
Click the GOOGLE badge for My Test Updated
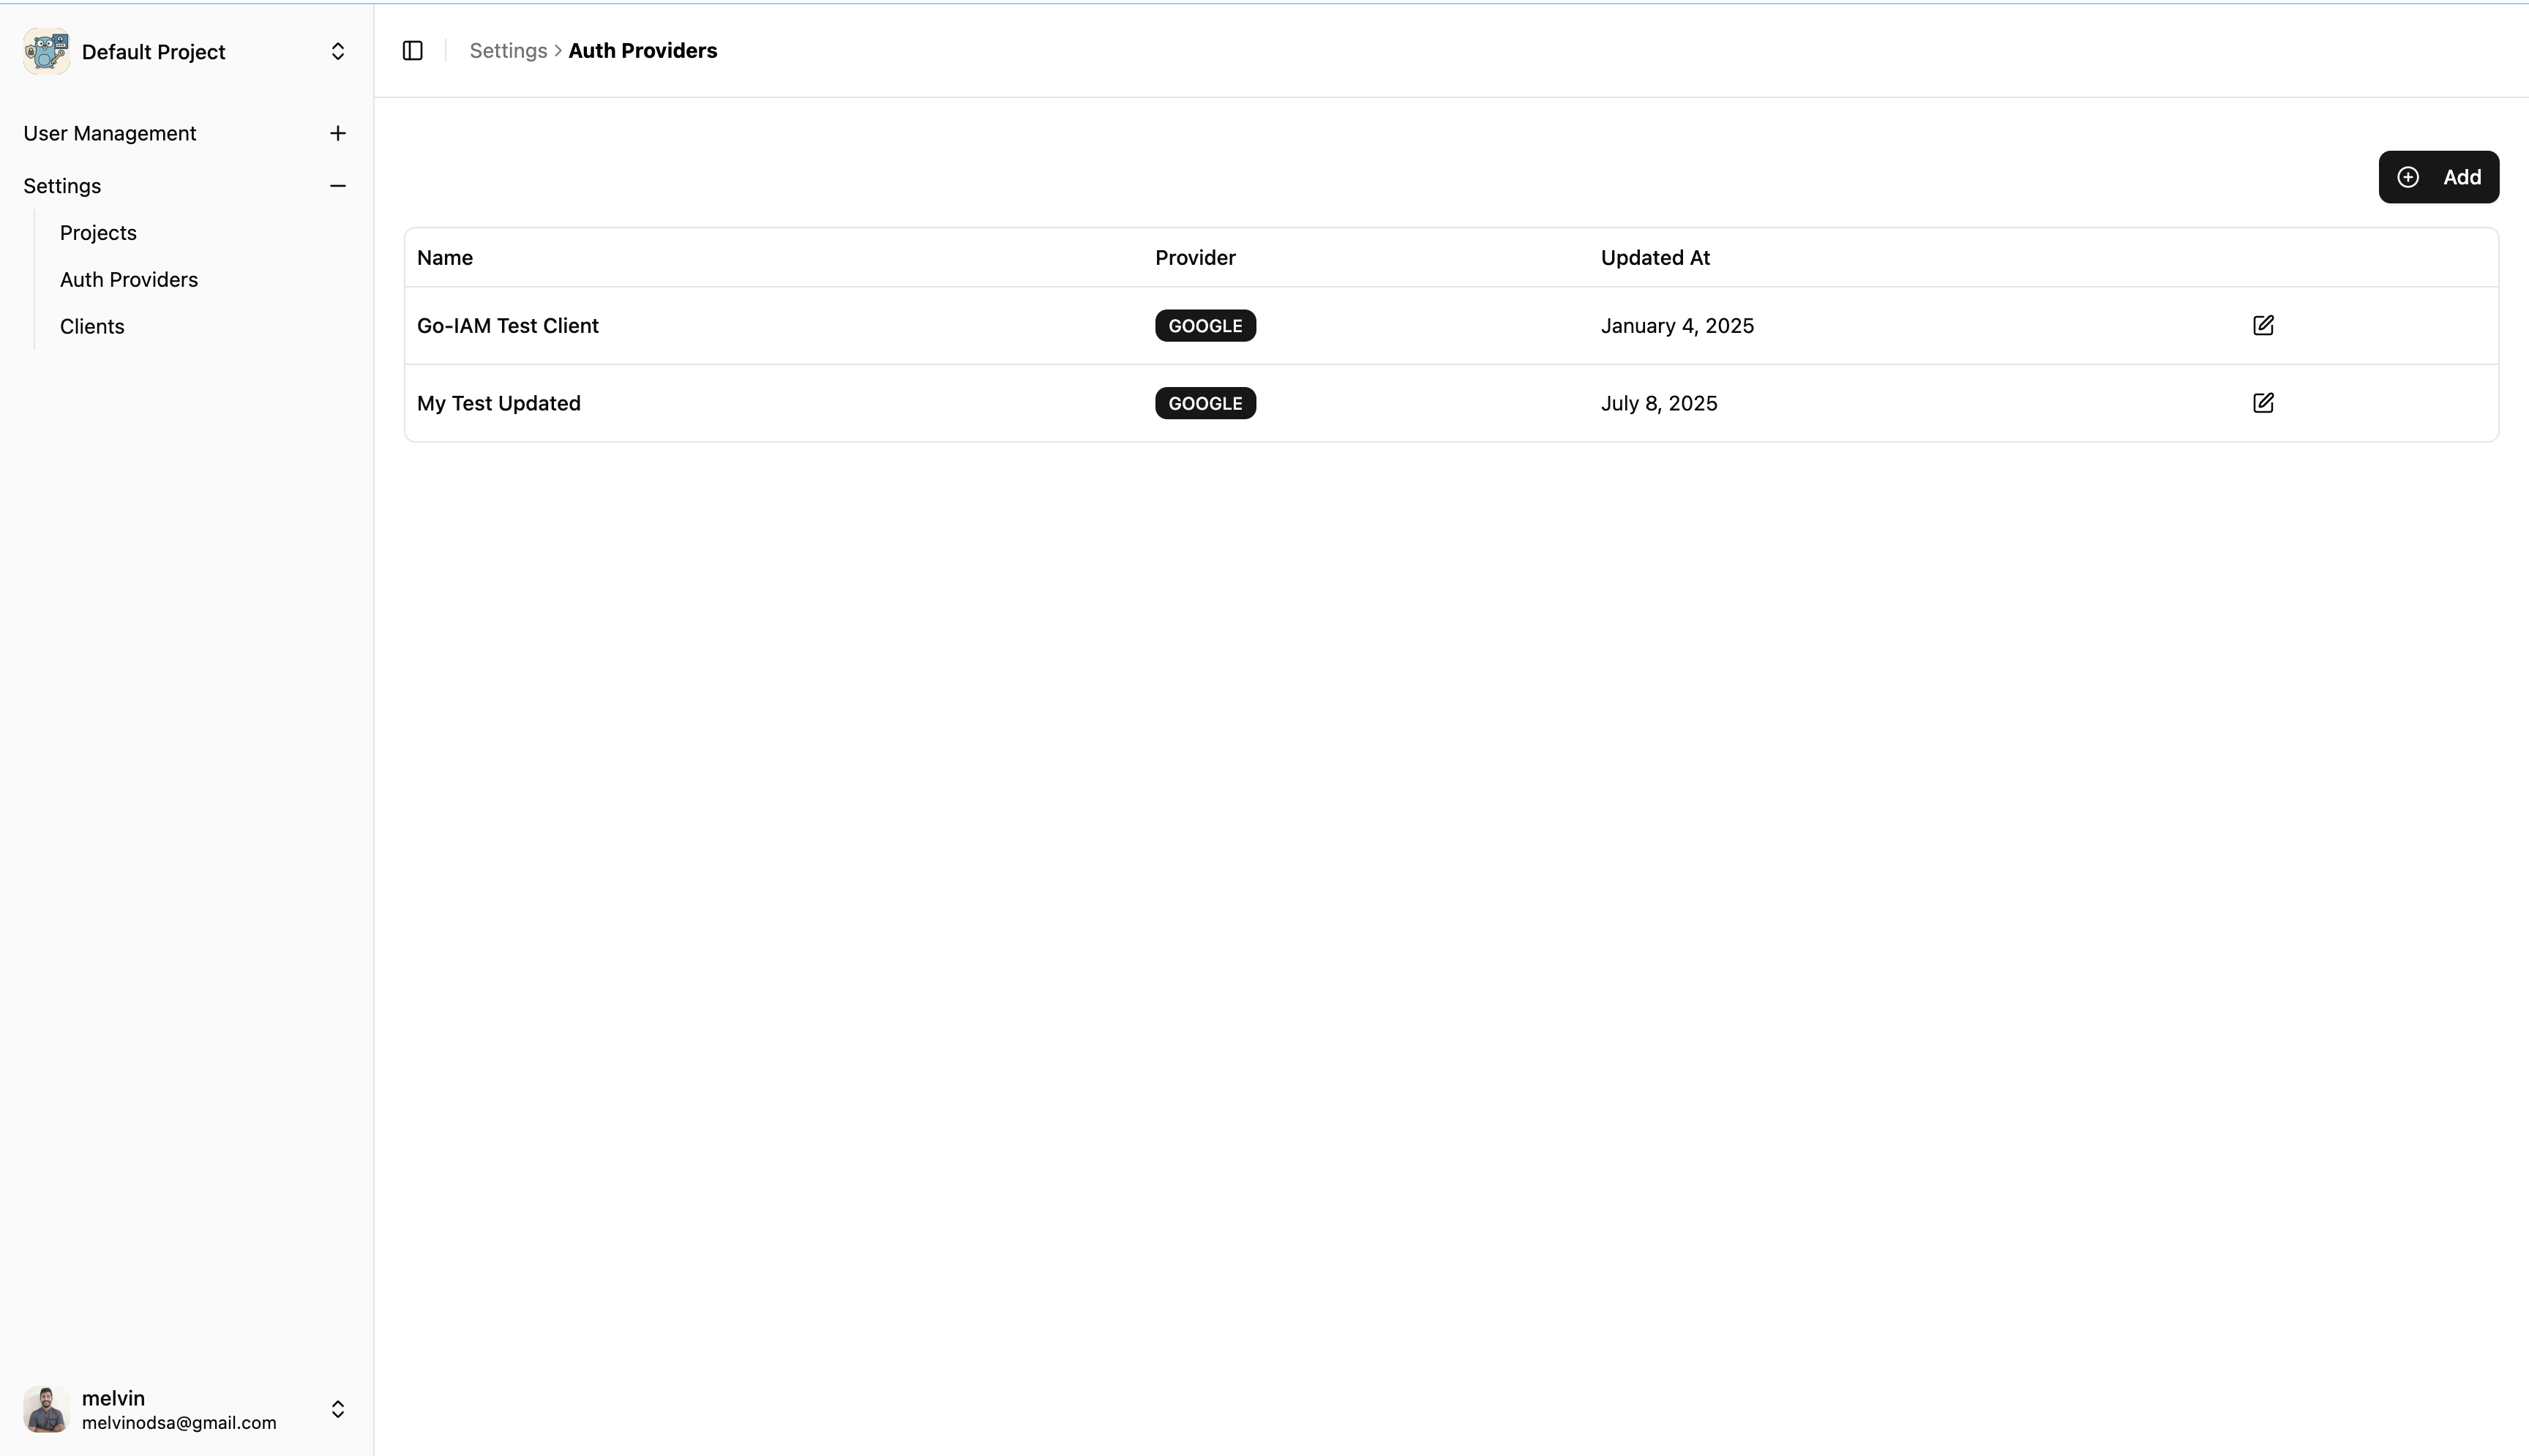pos(1204,403)
